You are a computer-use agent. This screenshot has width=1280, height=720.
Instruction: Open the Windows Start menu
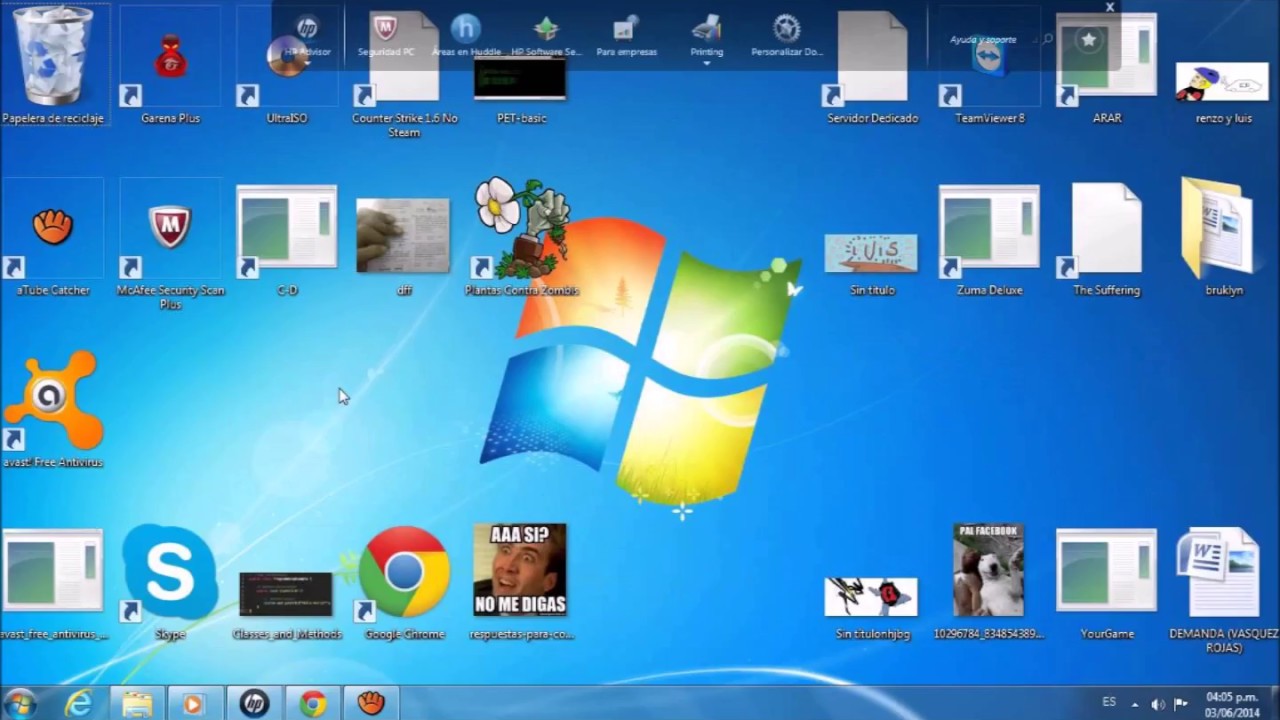coord(20,704)
